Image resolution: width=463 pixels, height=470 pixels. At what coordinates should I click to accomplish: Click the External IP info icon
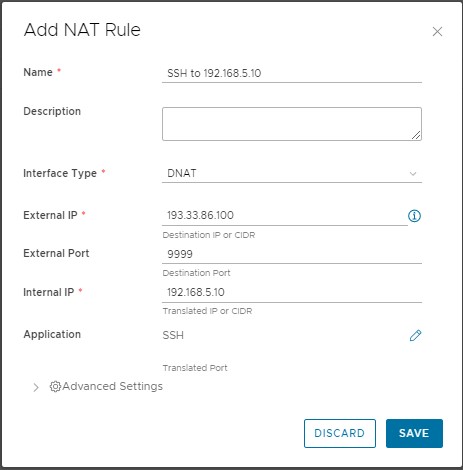[x=414, y=216]
